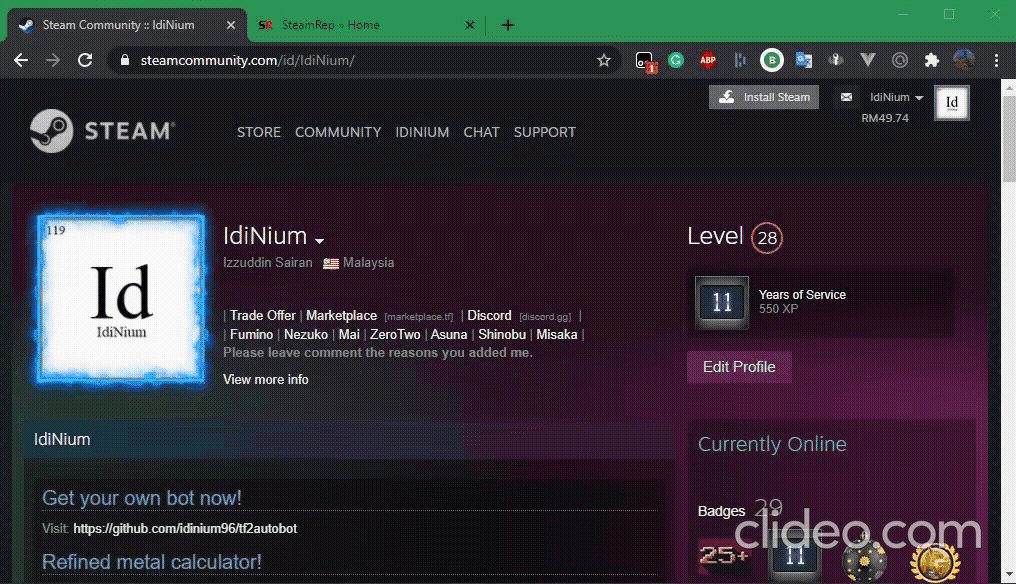Open the Marketplace link
This screenshot has height=584, width=1016.
coord(341,316)
